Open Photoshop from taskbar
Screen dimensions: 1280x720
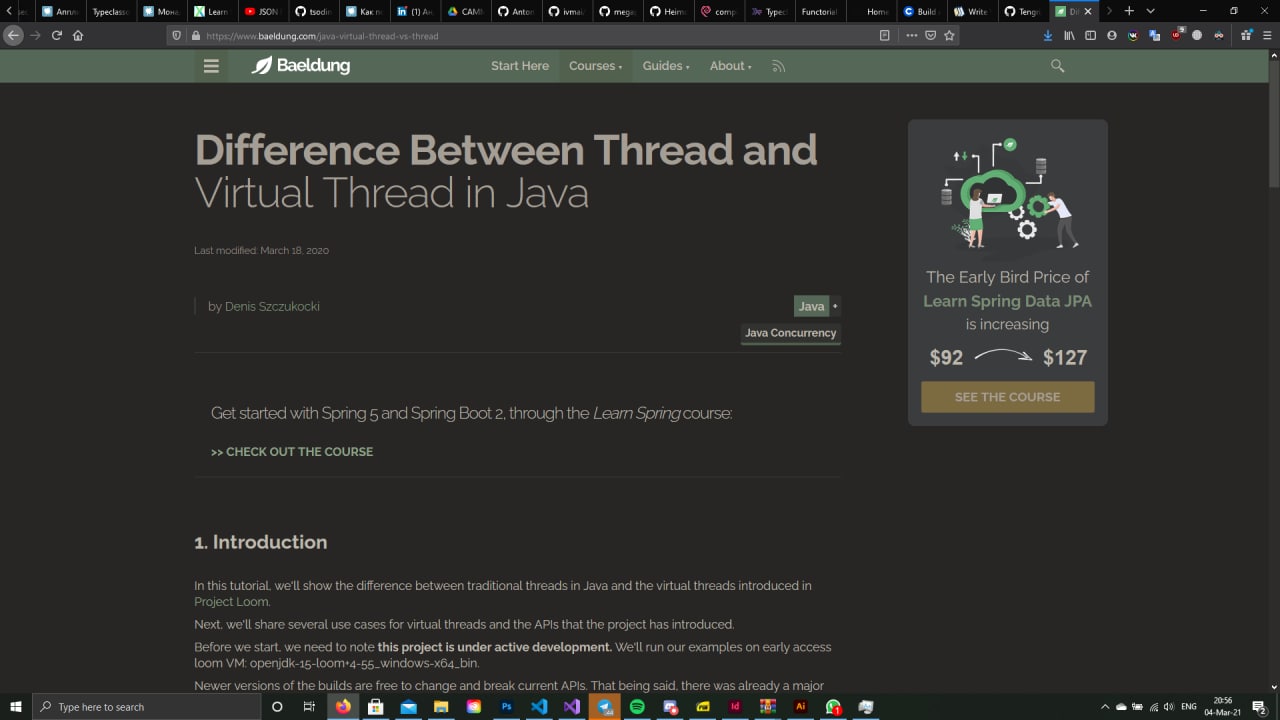coord(506,707)
